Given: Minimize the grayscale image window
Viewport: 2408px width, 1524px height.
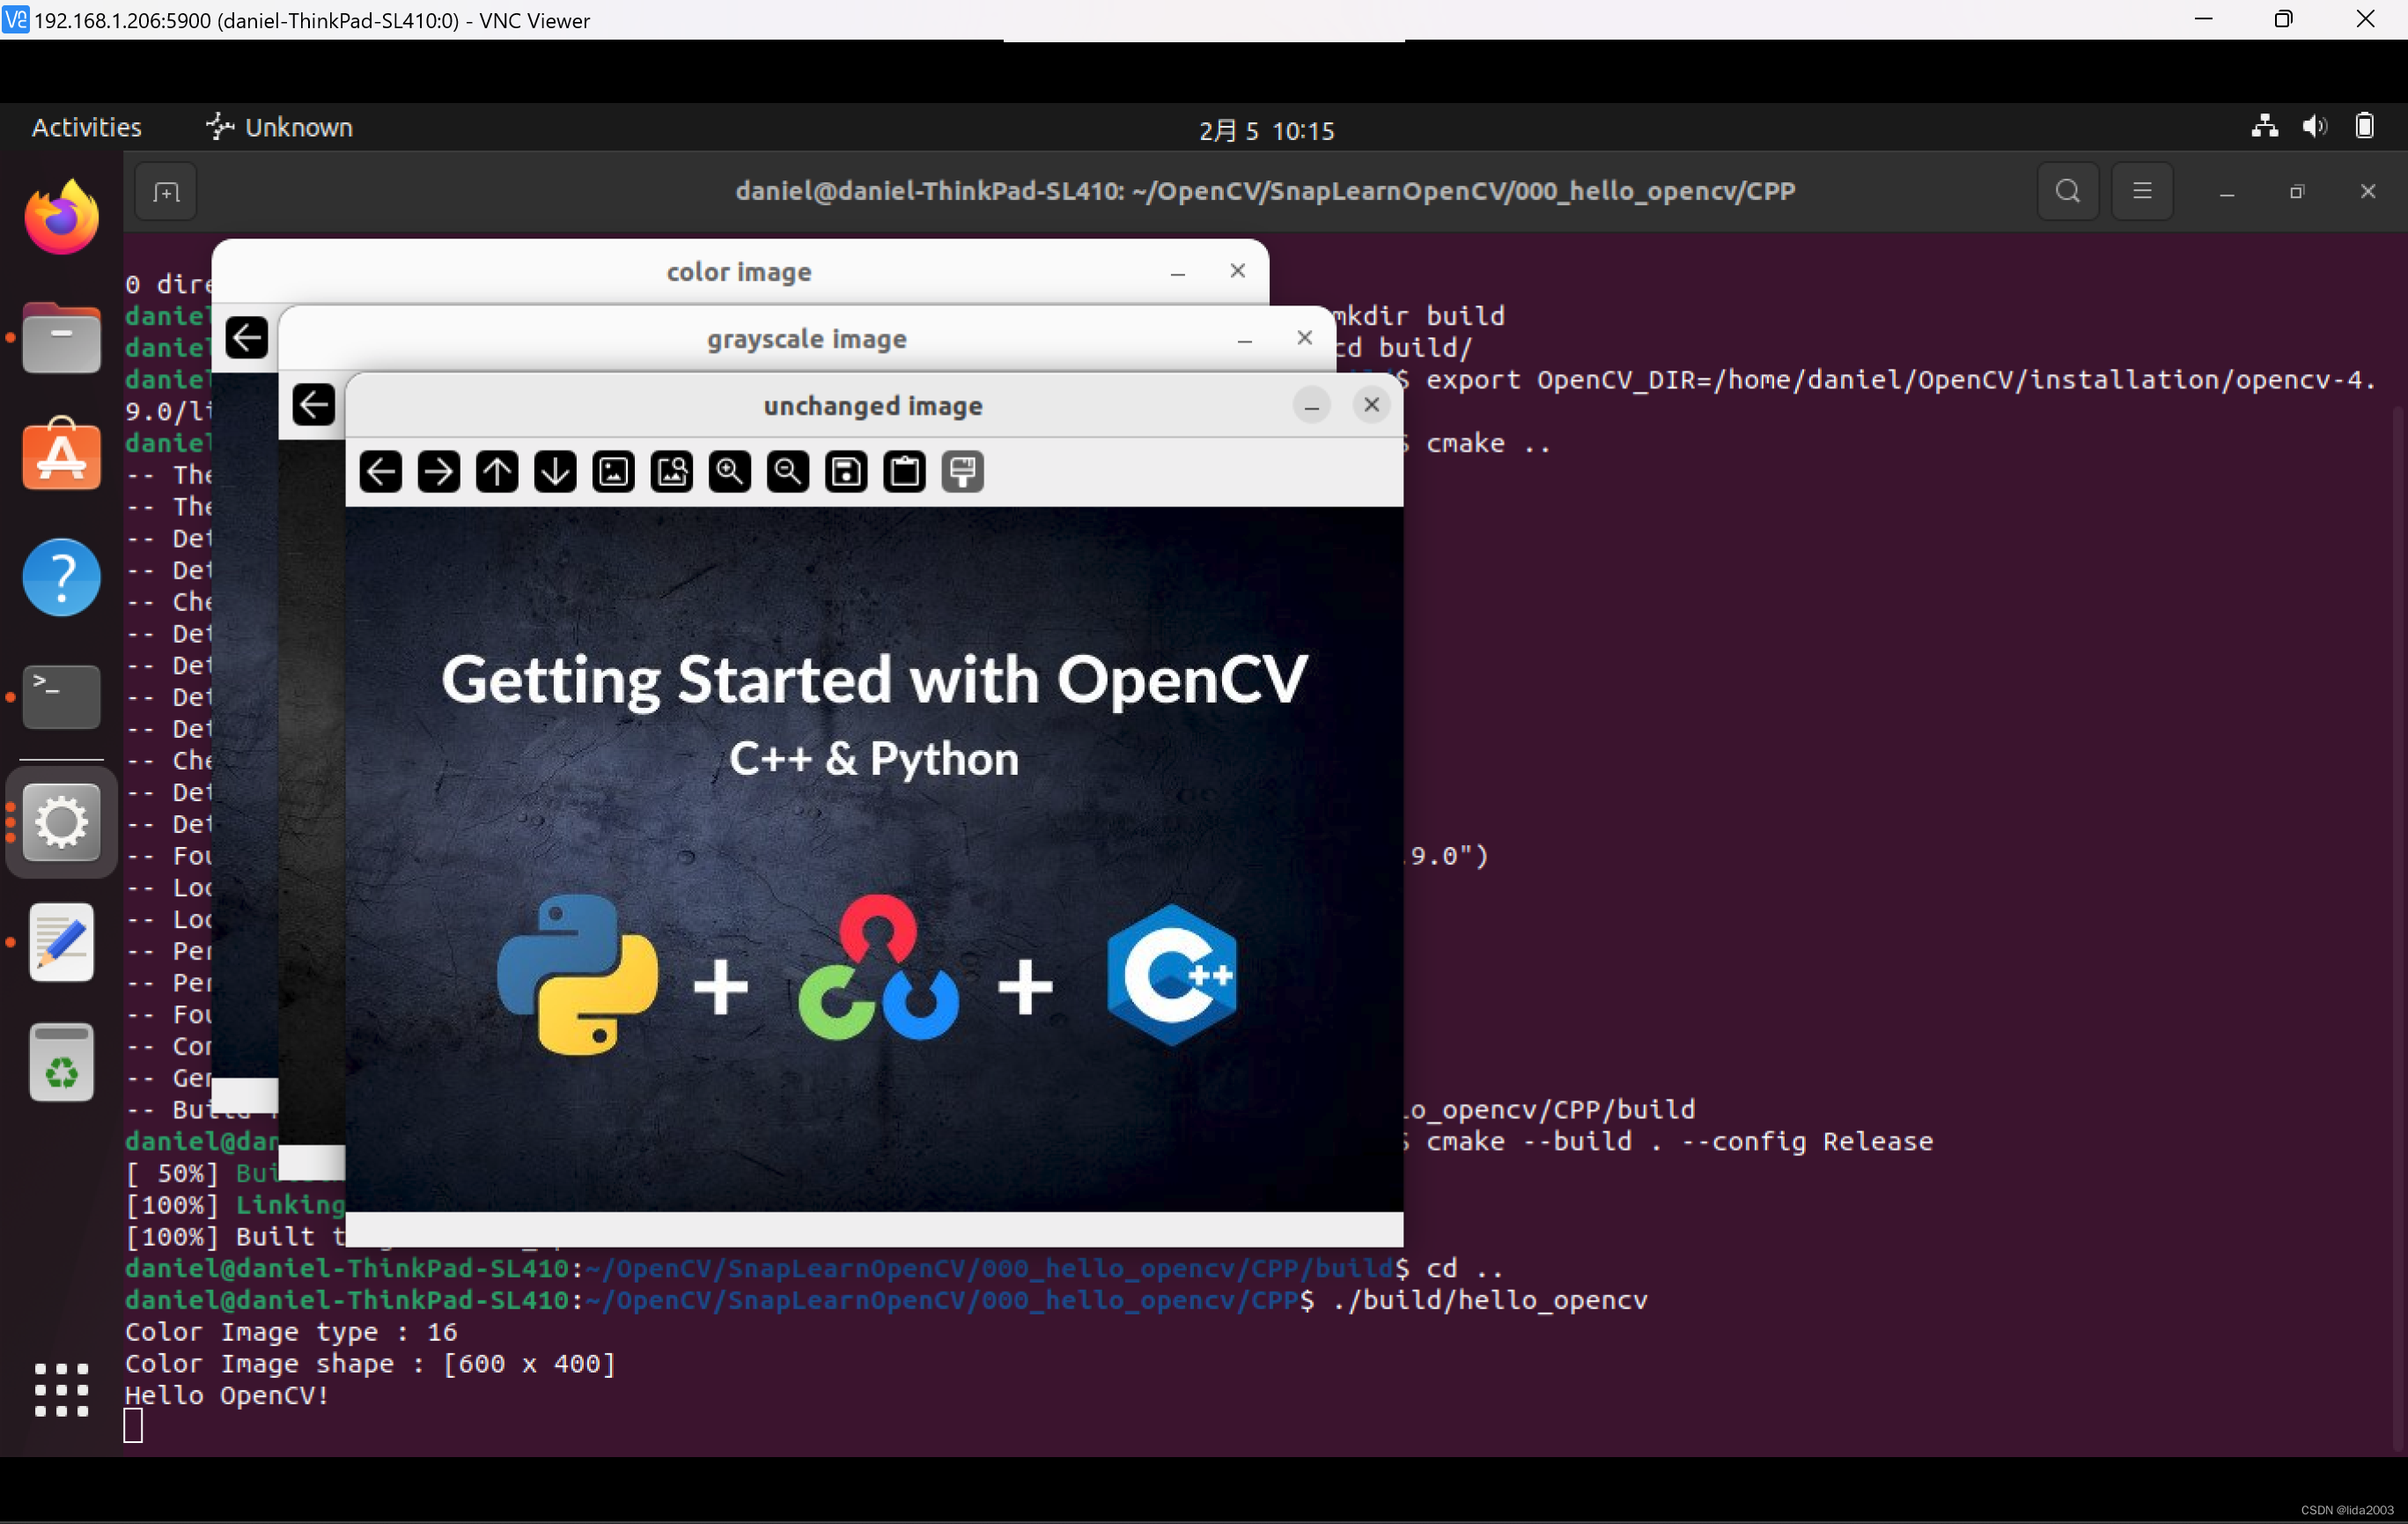Looking at the screenshot, I should pyautogui.click(x=1245, y=338).
